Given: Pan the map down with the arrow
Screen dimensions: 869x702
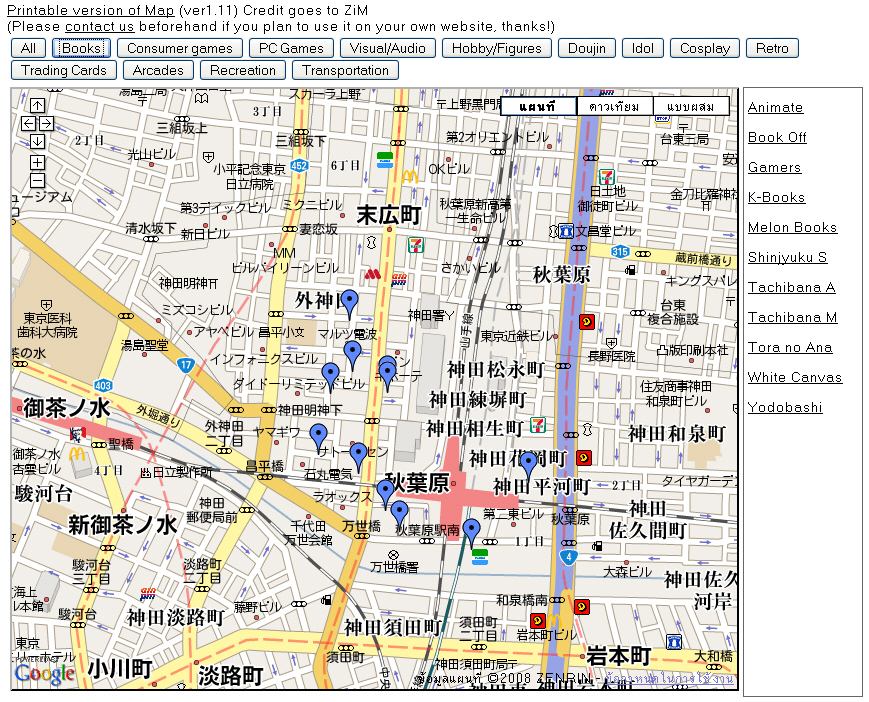Looking at the screenshot, I should tap(37, 141).
